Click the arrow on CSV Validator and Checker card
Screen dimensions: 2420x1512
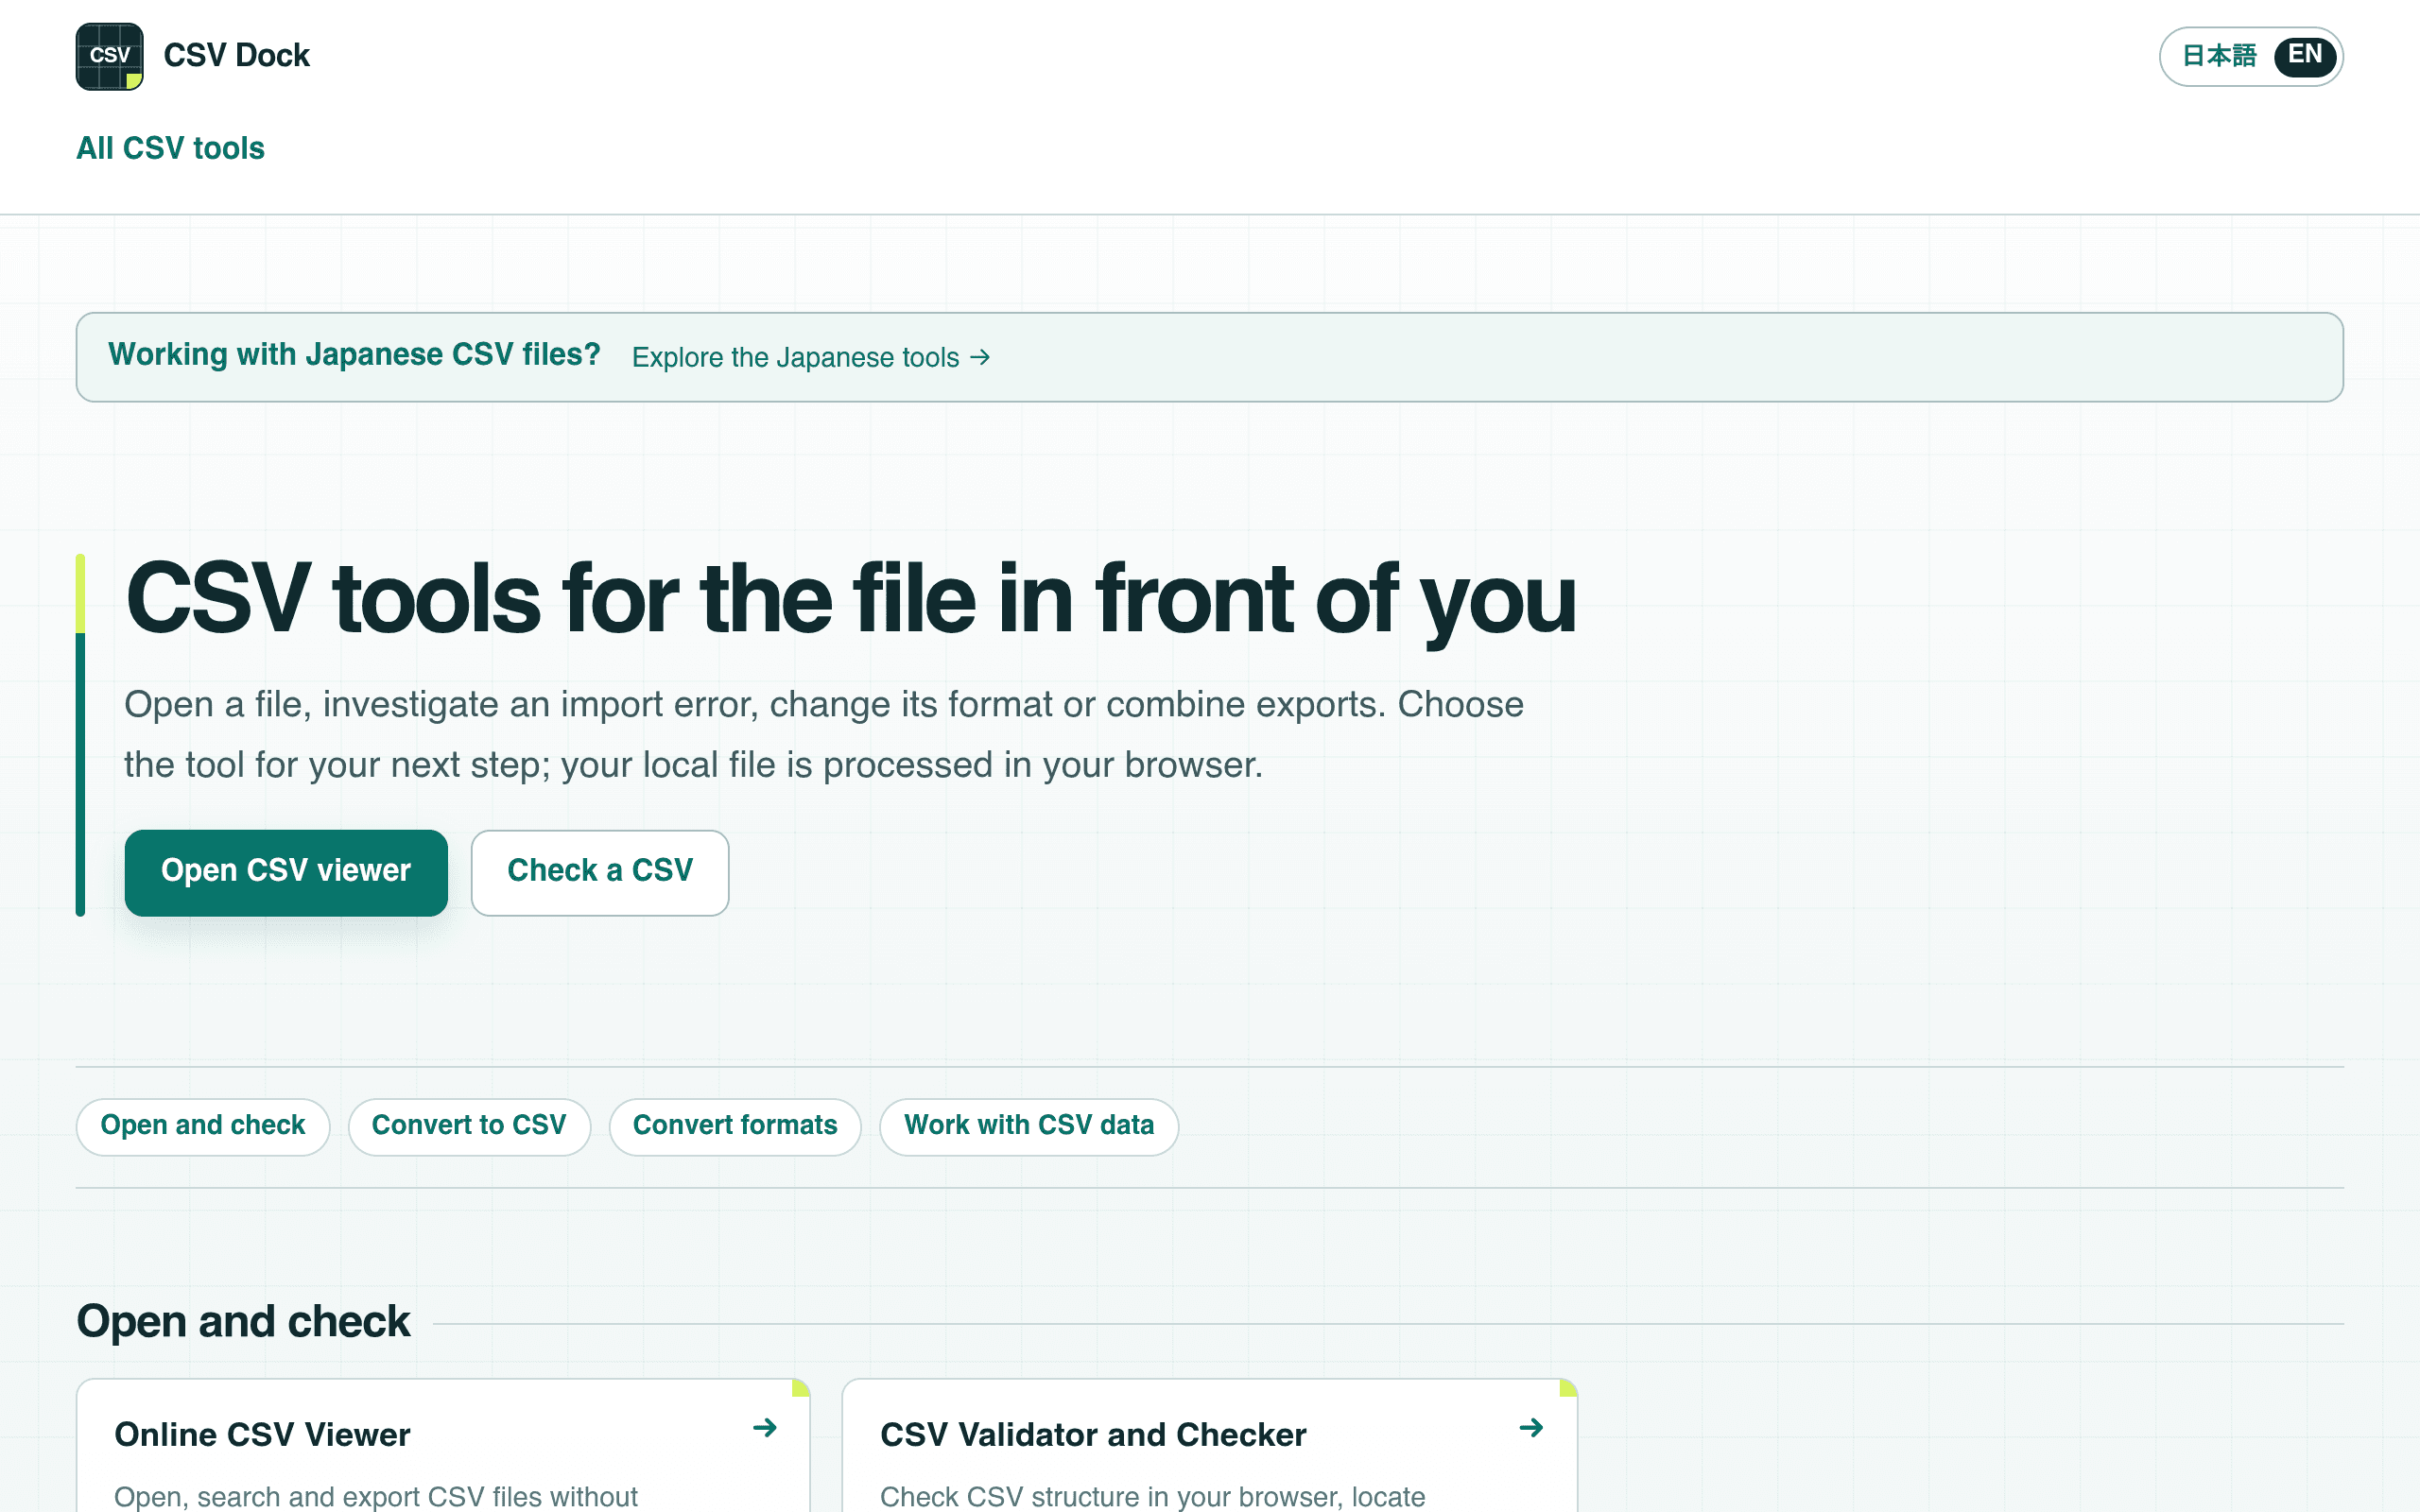tap(1531, 1428)
